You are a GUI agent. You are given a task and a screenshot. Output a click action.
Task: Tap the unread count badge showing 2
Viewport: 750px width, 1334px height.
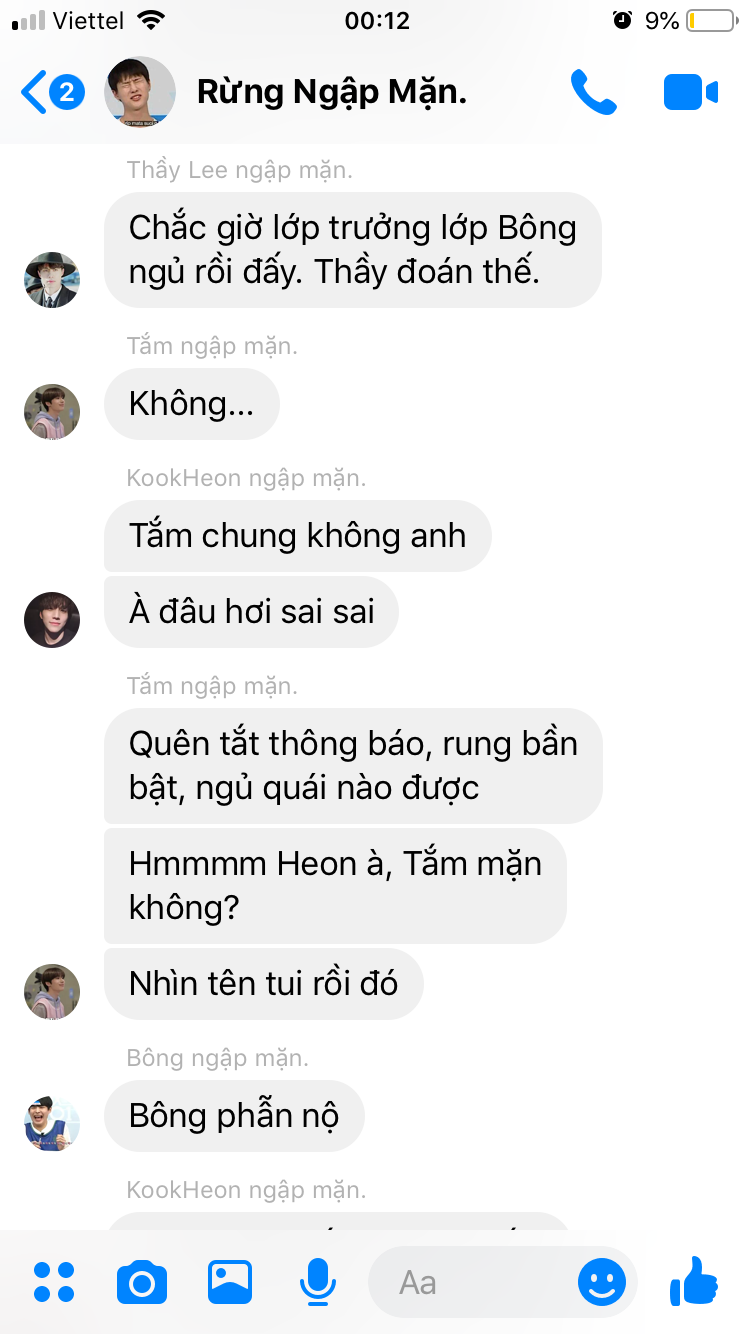[66, 93]
